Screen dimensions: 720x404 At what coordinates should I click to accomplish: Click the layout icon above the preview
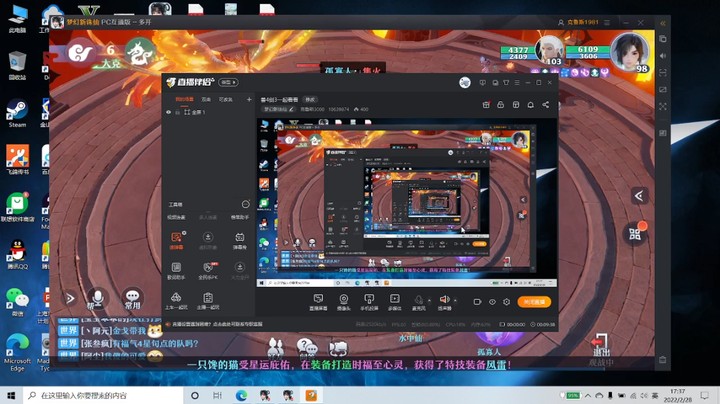(x=516, y=105)
